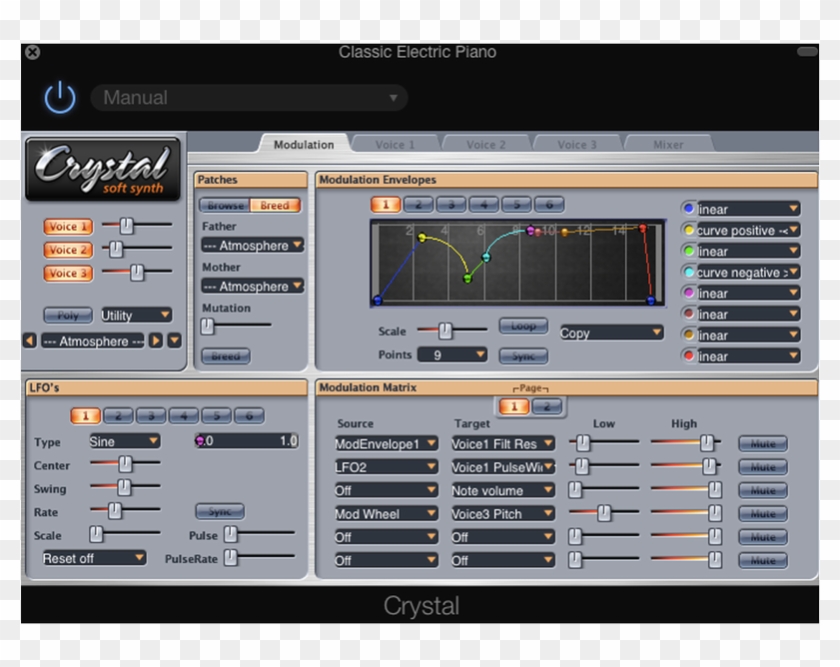Image resolution: width=840 pixels, height=667 pixels.
Task: Select the Breed tab in Patches
Action: tap(275, 205)
